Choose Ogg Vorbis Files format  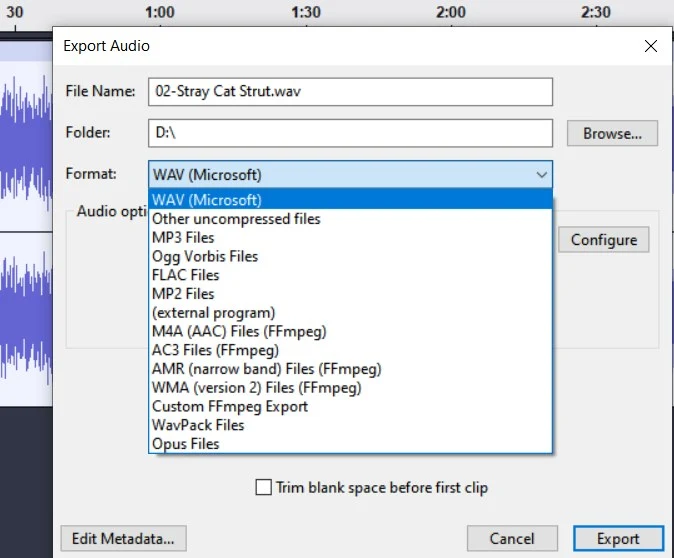350,256
